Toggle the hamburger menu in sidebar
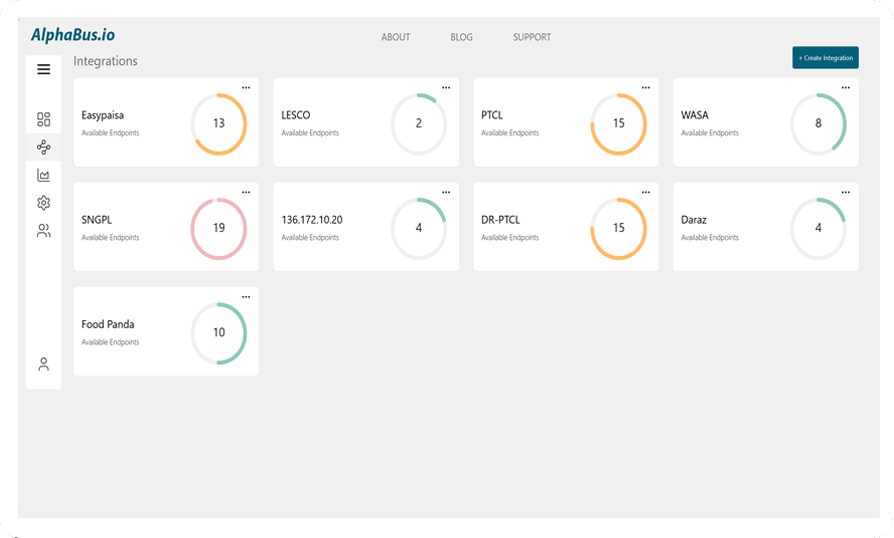894x538 pixels. [x=43, y=69]
